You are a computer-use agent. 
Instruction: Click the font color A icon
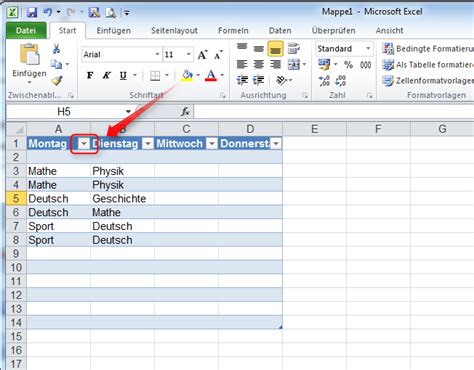[x=211, y=75]
